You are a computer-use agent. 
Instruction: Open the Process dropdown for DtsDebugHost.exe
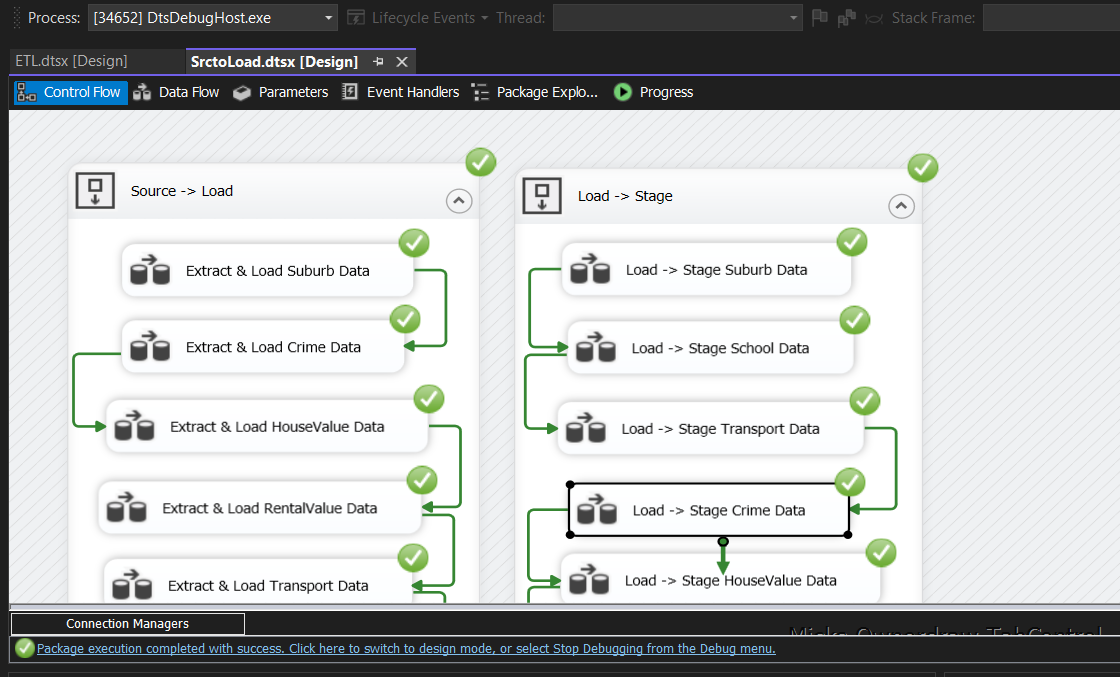330,18
